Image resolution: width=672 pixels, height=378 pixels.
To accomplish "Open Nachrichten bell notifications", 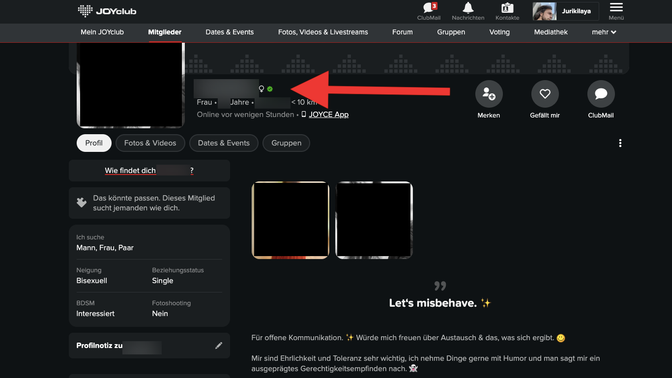I will pos(468,11).
